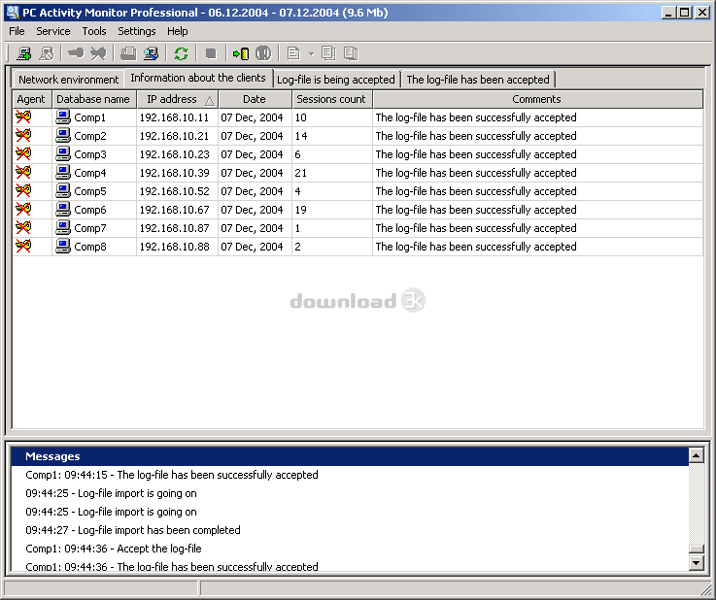The image size is (716, 600).
Task: Open The log-file has been accepted tab
Action: (478, 79)
